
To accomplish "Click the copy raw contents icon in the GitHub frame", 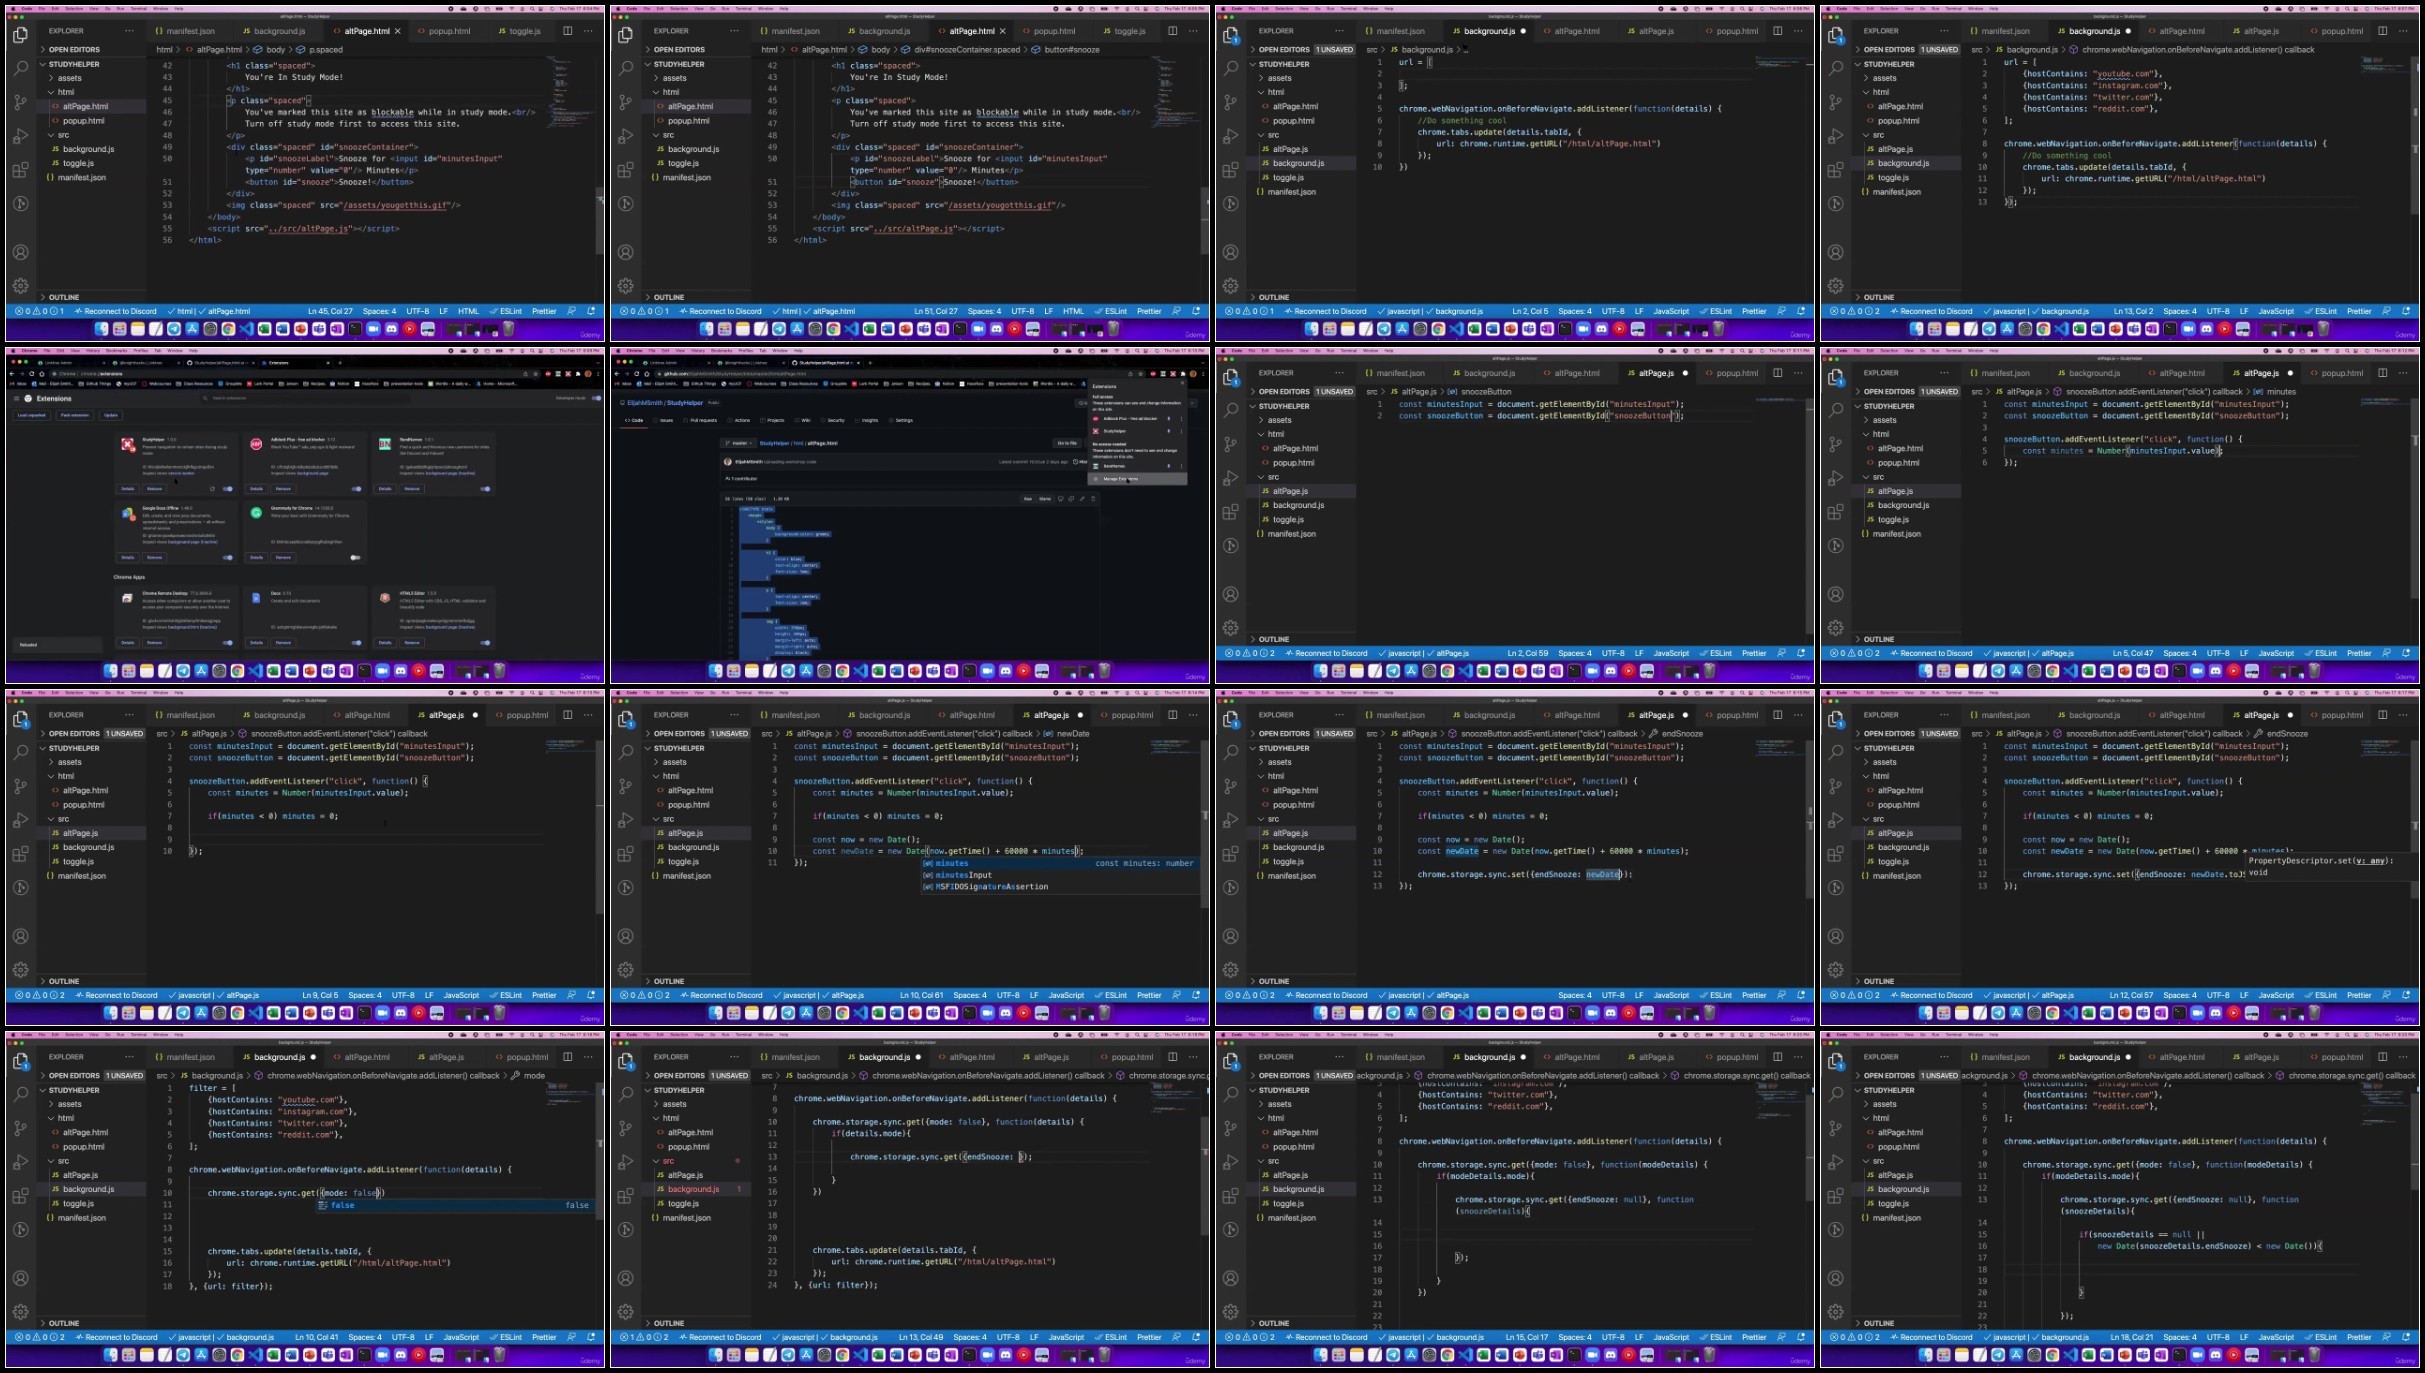I will (x=1071, y=499).
